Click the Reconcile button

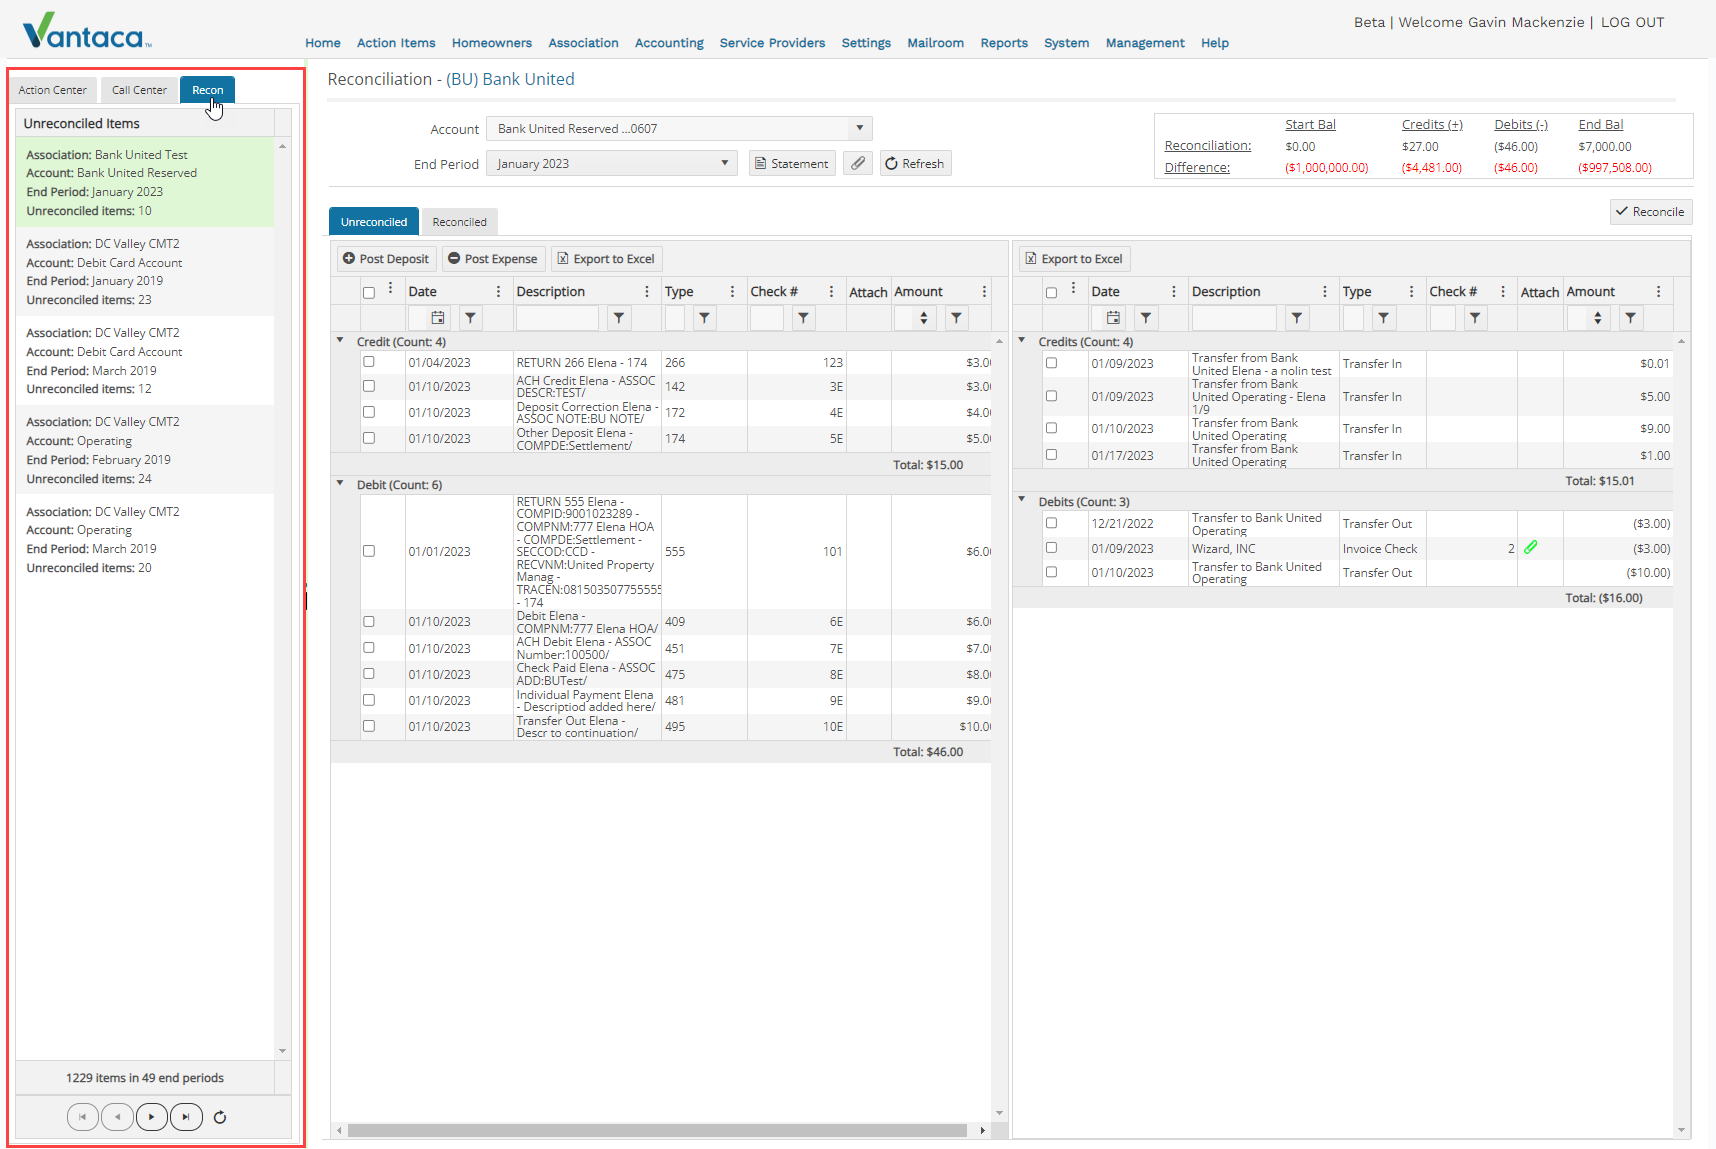[1650, 211]
